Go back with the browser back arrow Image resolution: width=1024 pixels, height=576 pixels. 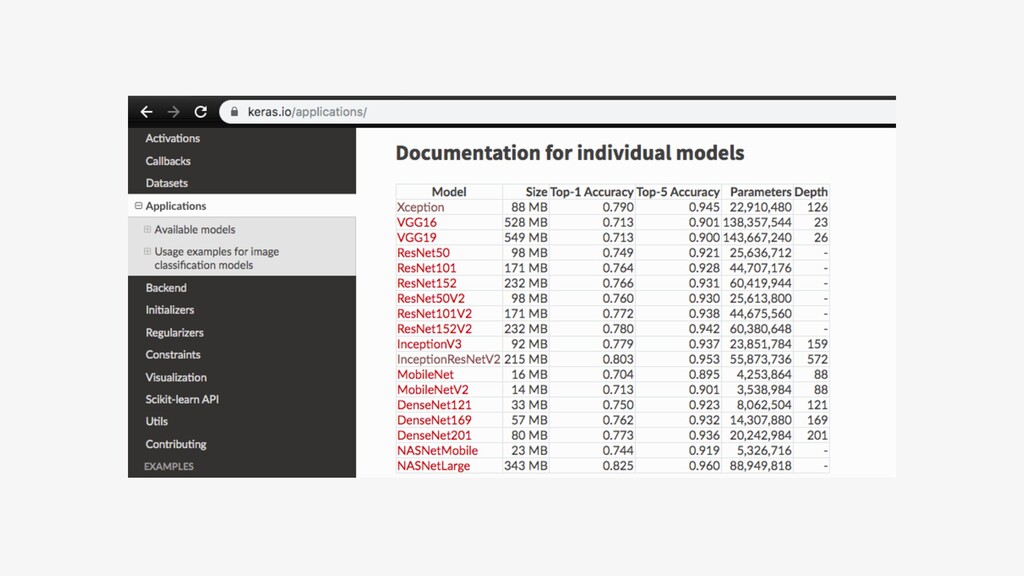146,112
